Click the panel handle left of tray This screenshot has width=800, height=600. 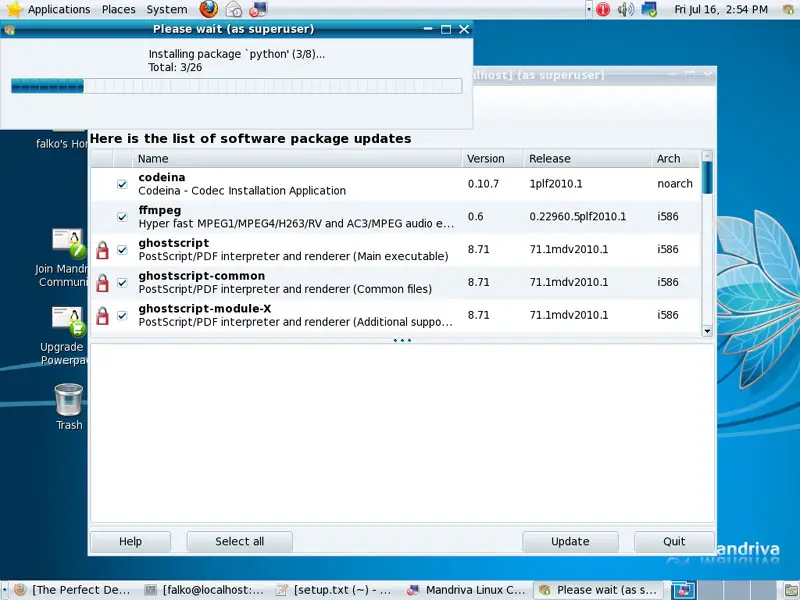[589, 9]
